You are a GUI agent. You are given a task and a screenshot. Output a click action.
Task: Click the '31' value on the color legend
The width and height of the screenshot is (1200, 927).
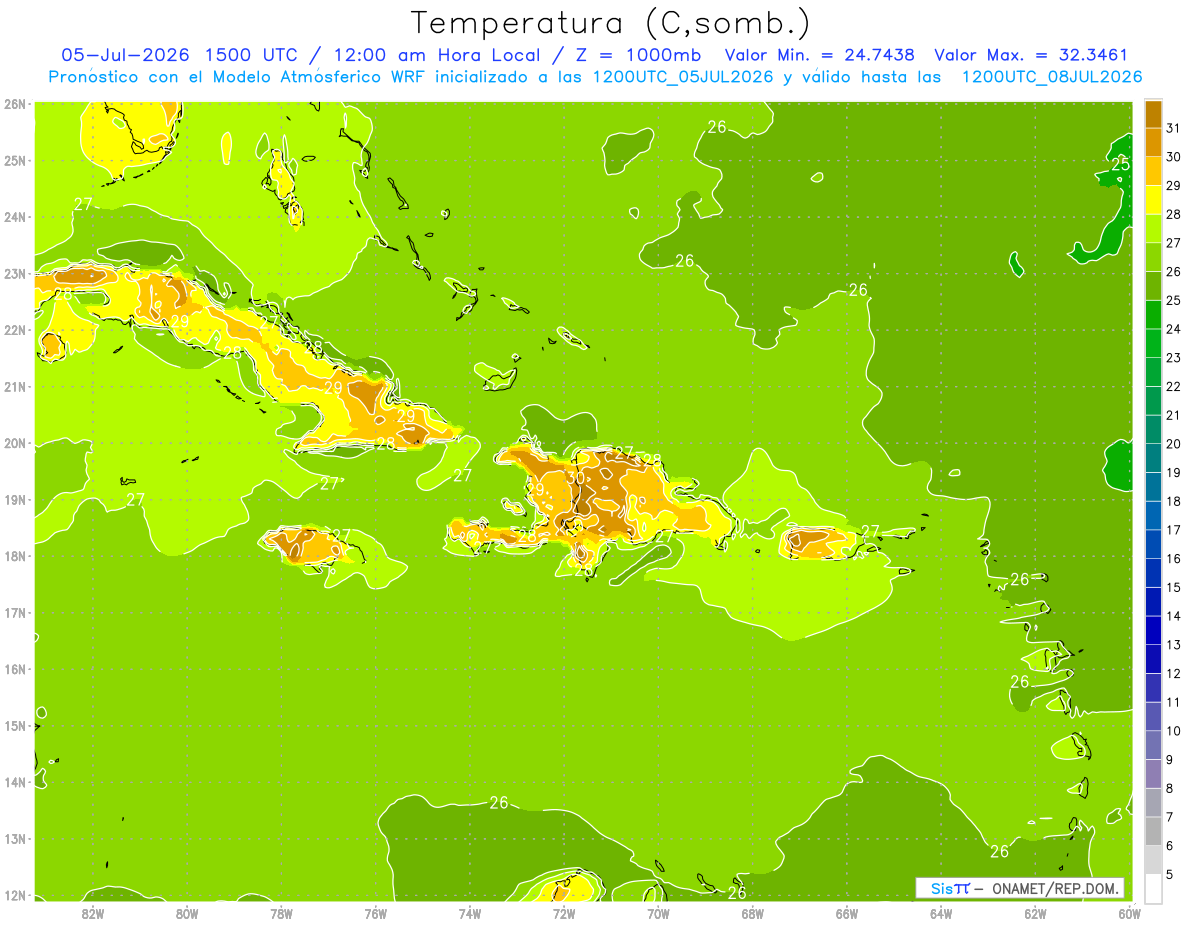(1174, 128)
